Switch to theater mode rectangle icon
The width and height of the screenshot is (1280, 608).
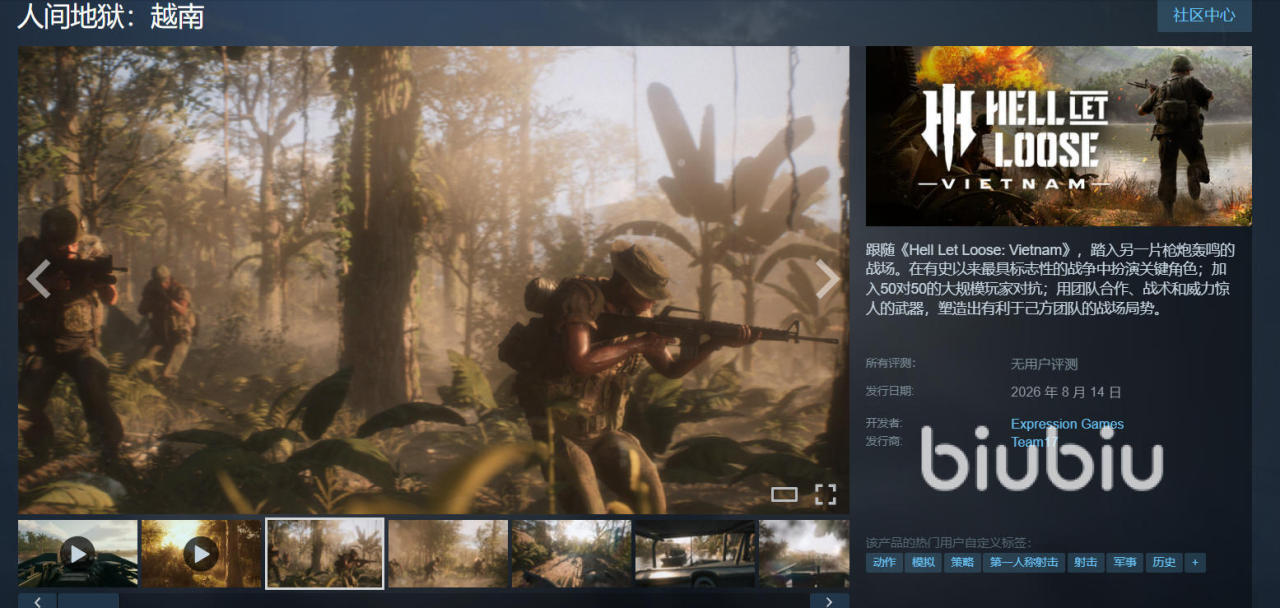(785, 494)
